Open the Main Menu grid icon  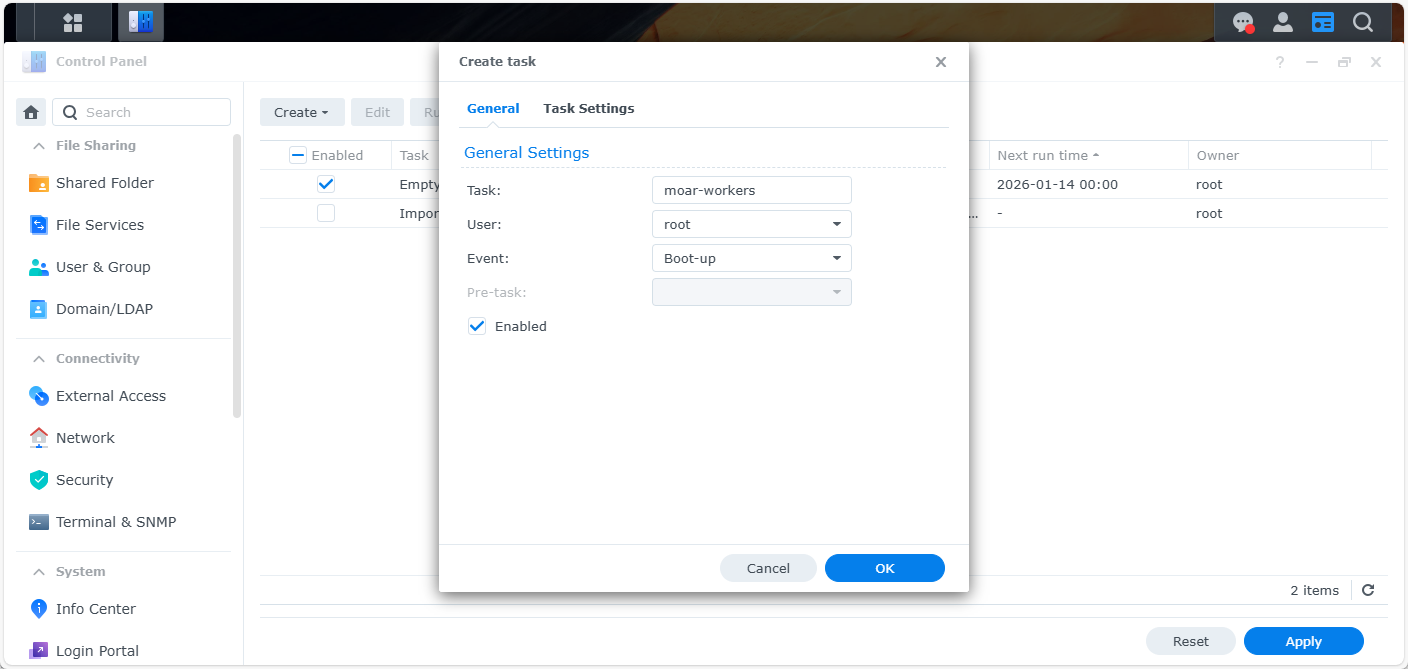[72, 22]
